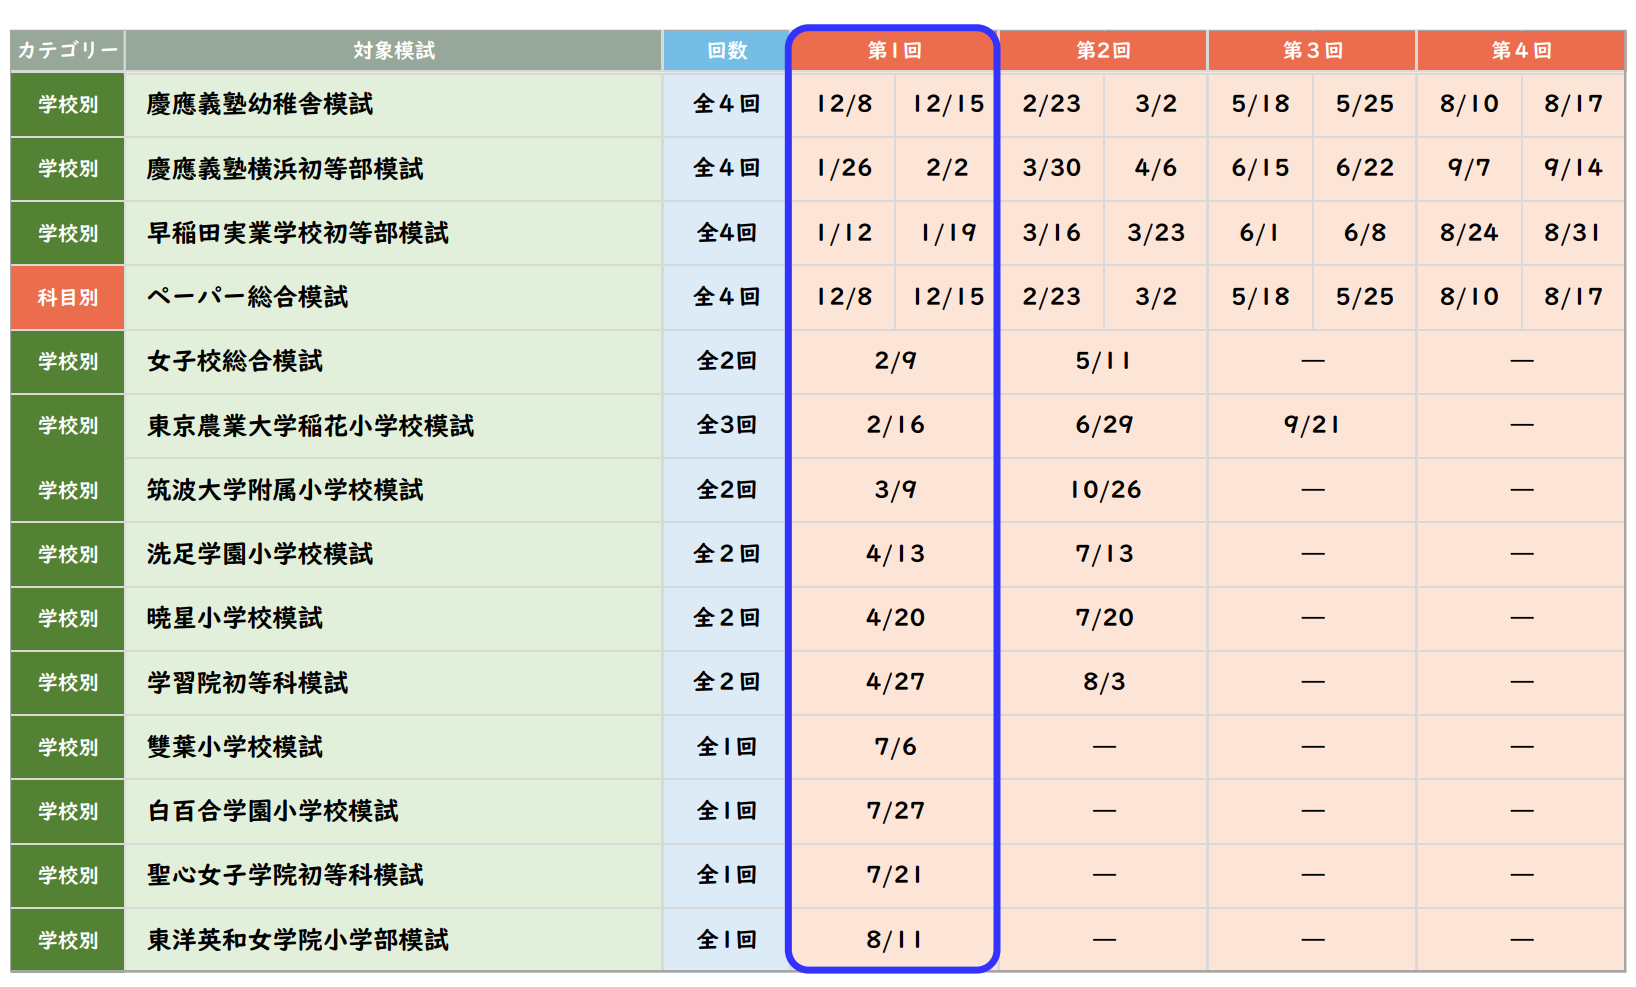Select 全3回 in the 東京農業大学稲花小学校模試 row
Viewport: 1636px width, 987px height.
click(x=727, y=425)
